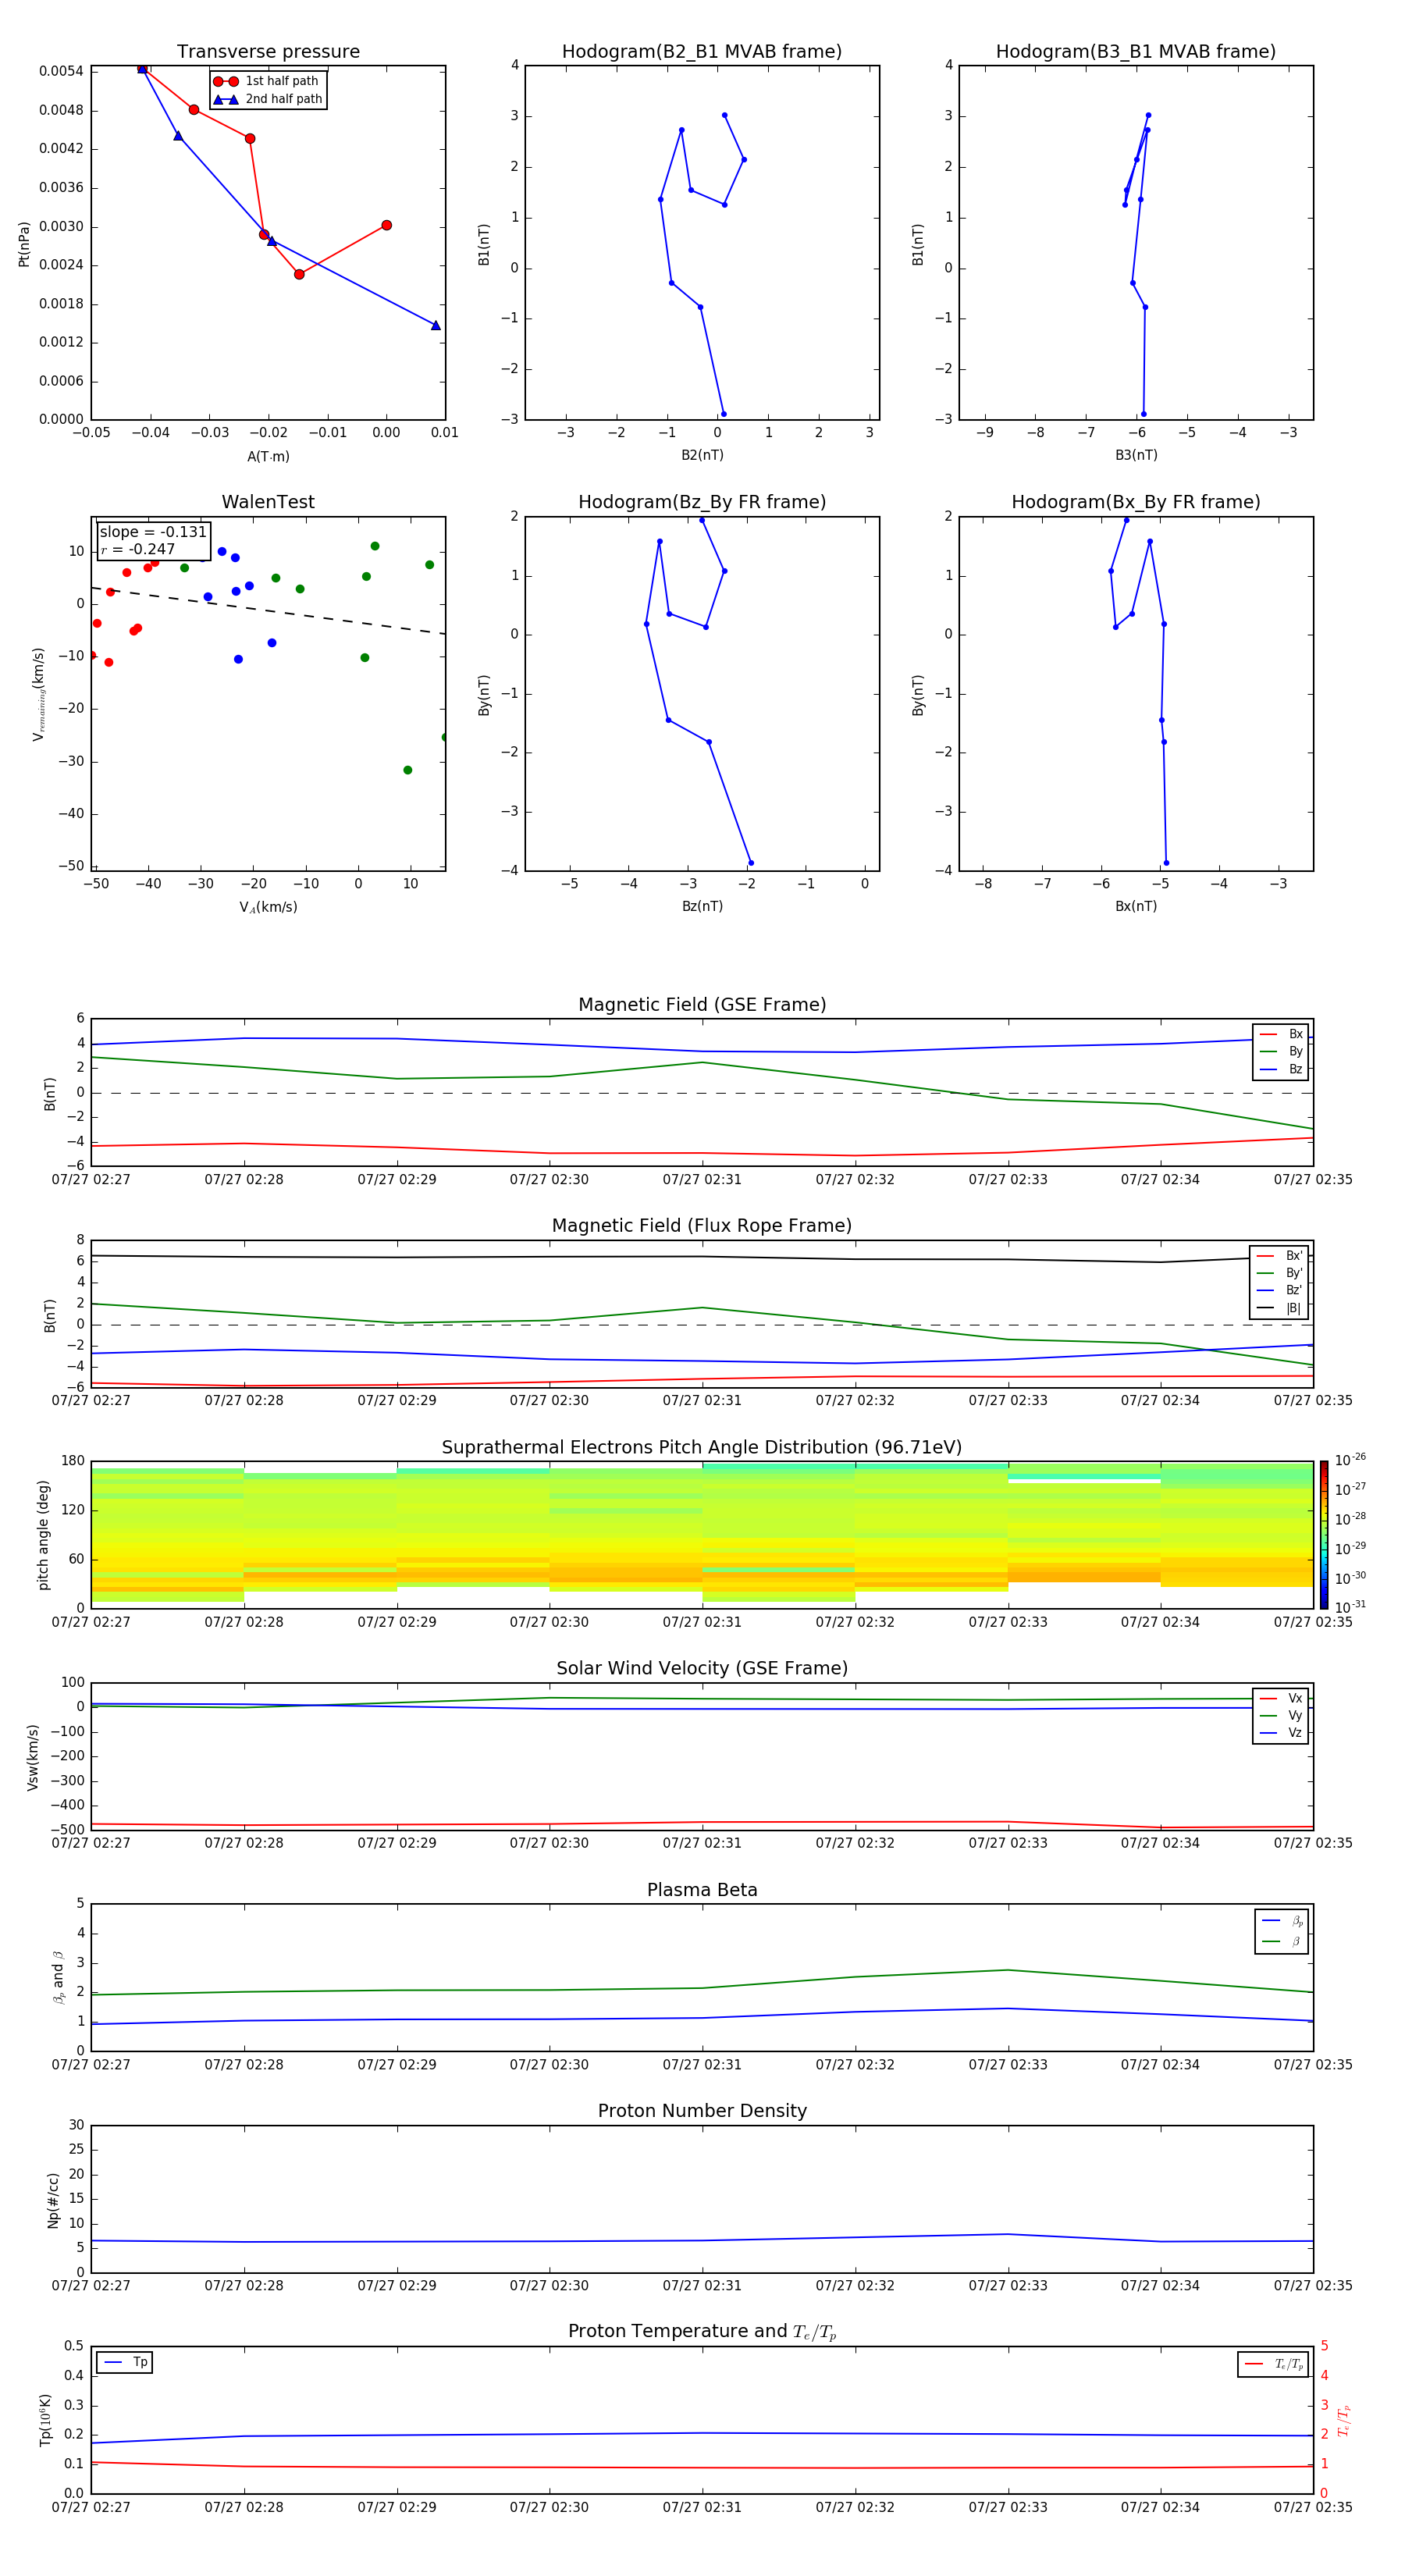Click the red Te/Tp right-axis label

coord(1344,2420)
